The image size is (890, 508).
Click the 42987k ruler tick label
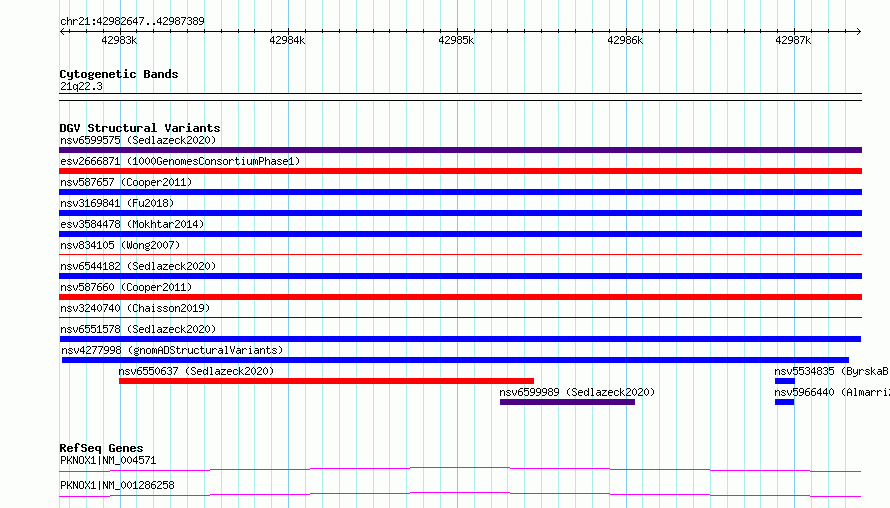pyautogui.click(x=794, y=40)
